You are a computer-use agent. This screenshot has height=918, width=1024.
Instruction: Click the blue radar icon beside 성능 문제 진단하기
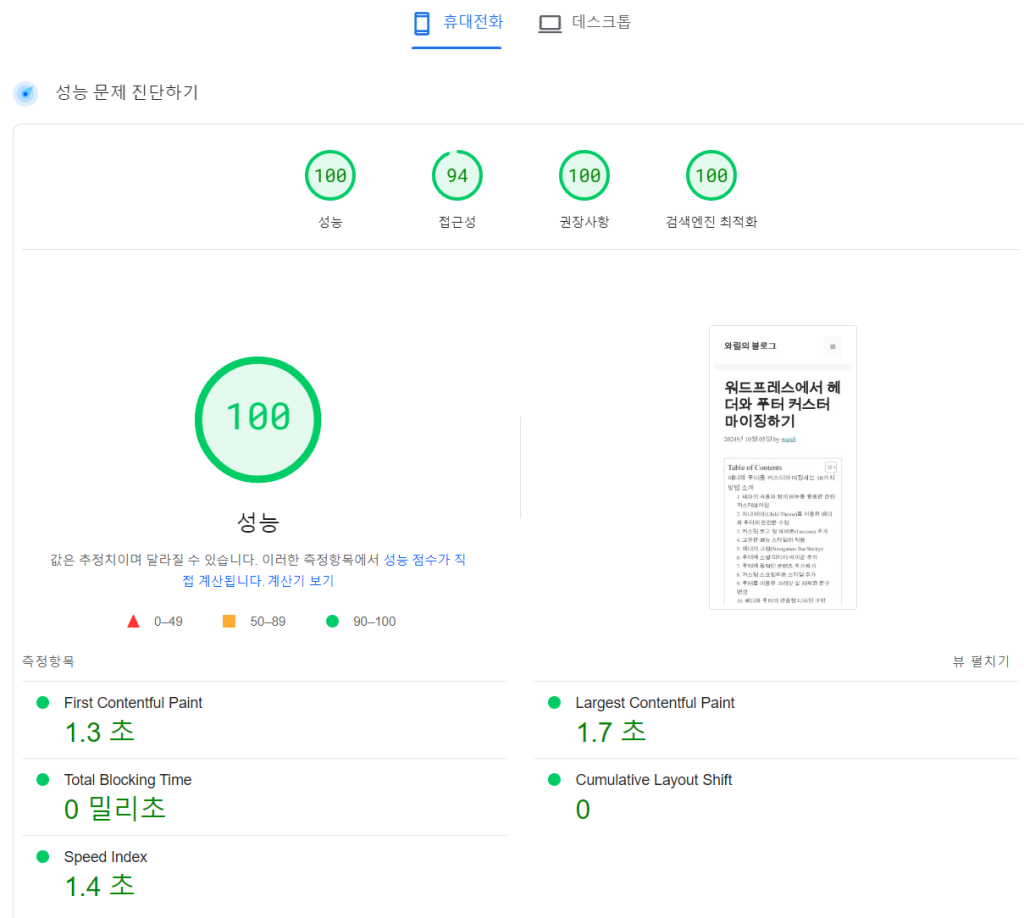(x=25, y=93)
